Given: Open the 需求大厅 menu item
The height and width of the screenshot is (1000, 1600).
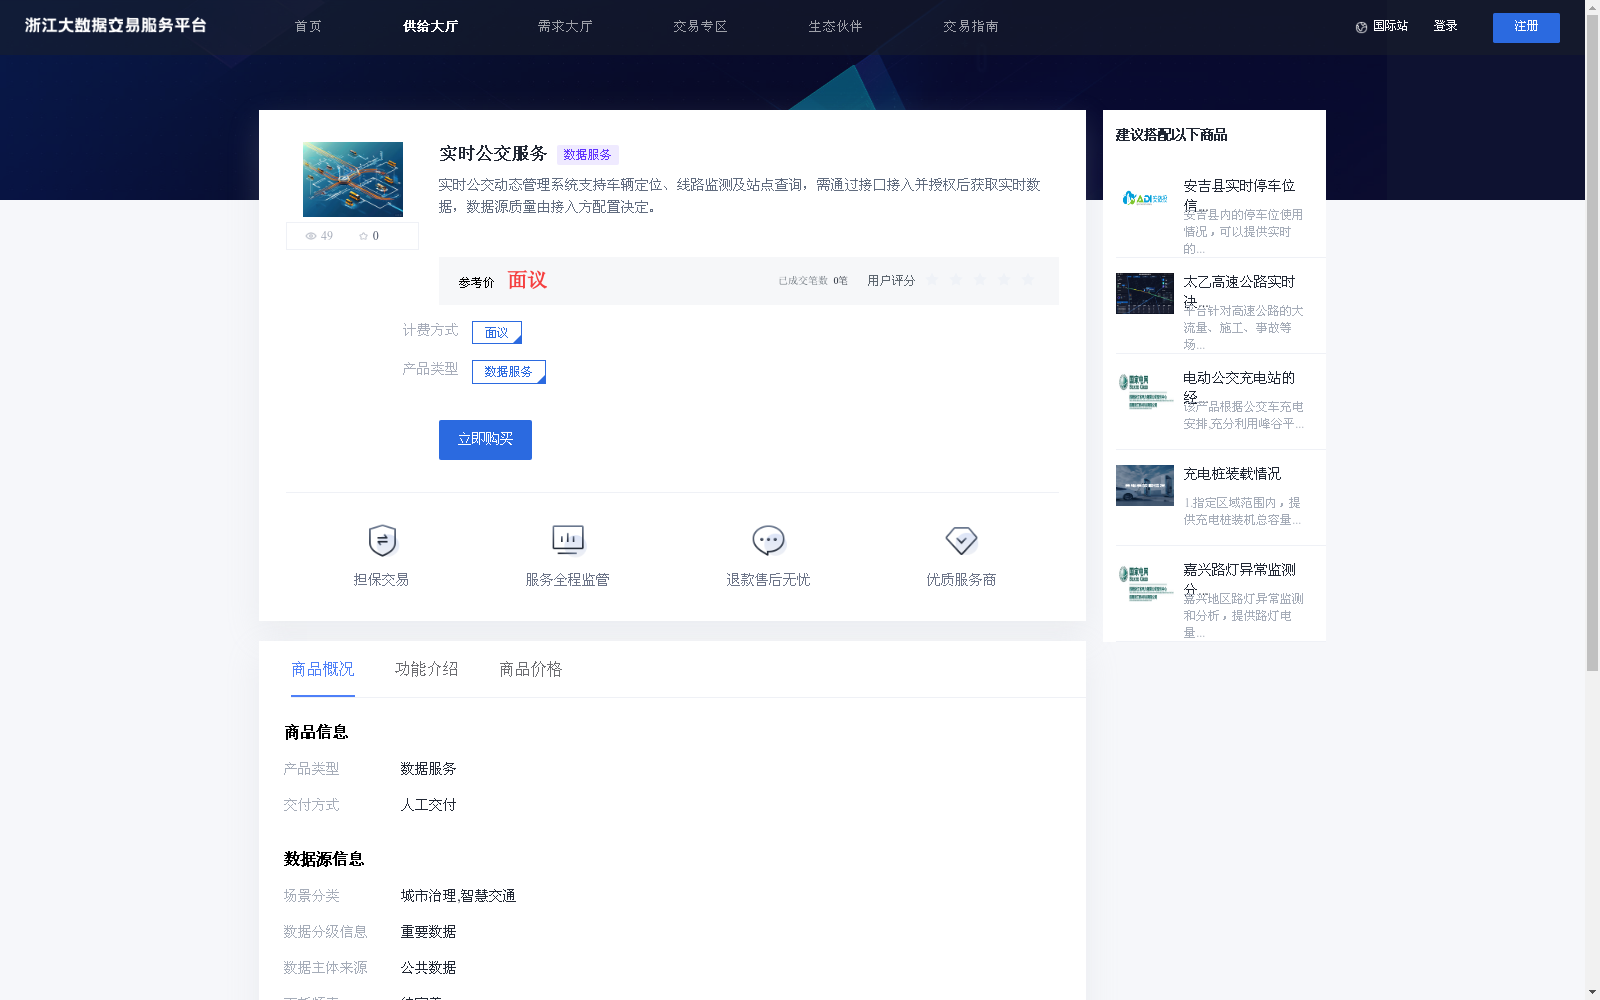Looking at the screenshot, I should (565, 27).
